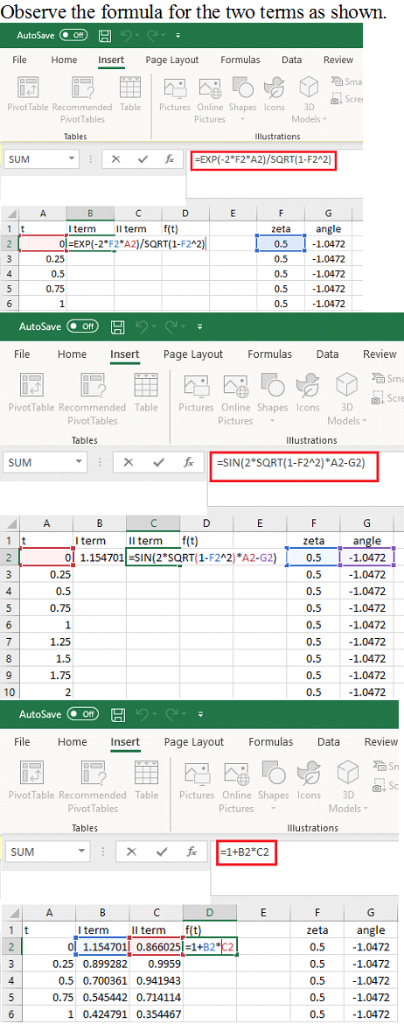Click the 'zeta' header cell in the SIN formula window

coord(314,541)
